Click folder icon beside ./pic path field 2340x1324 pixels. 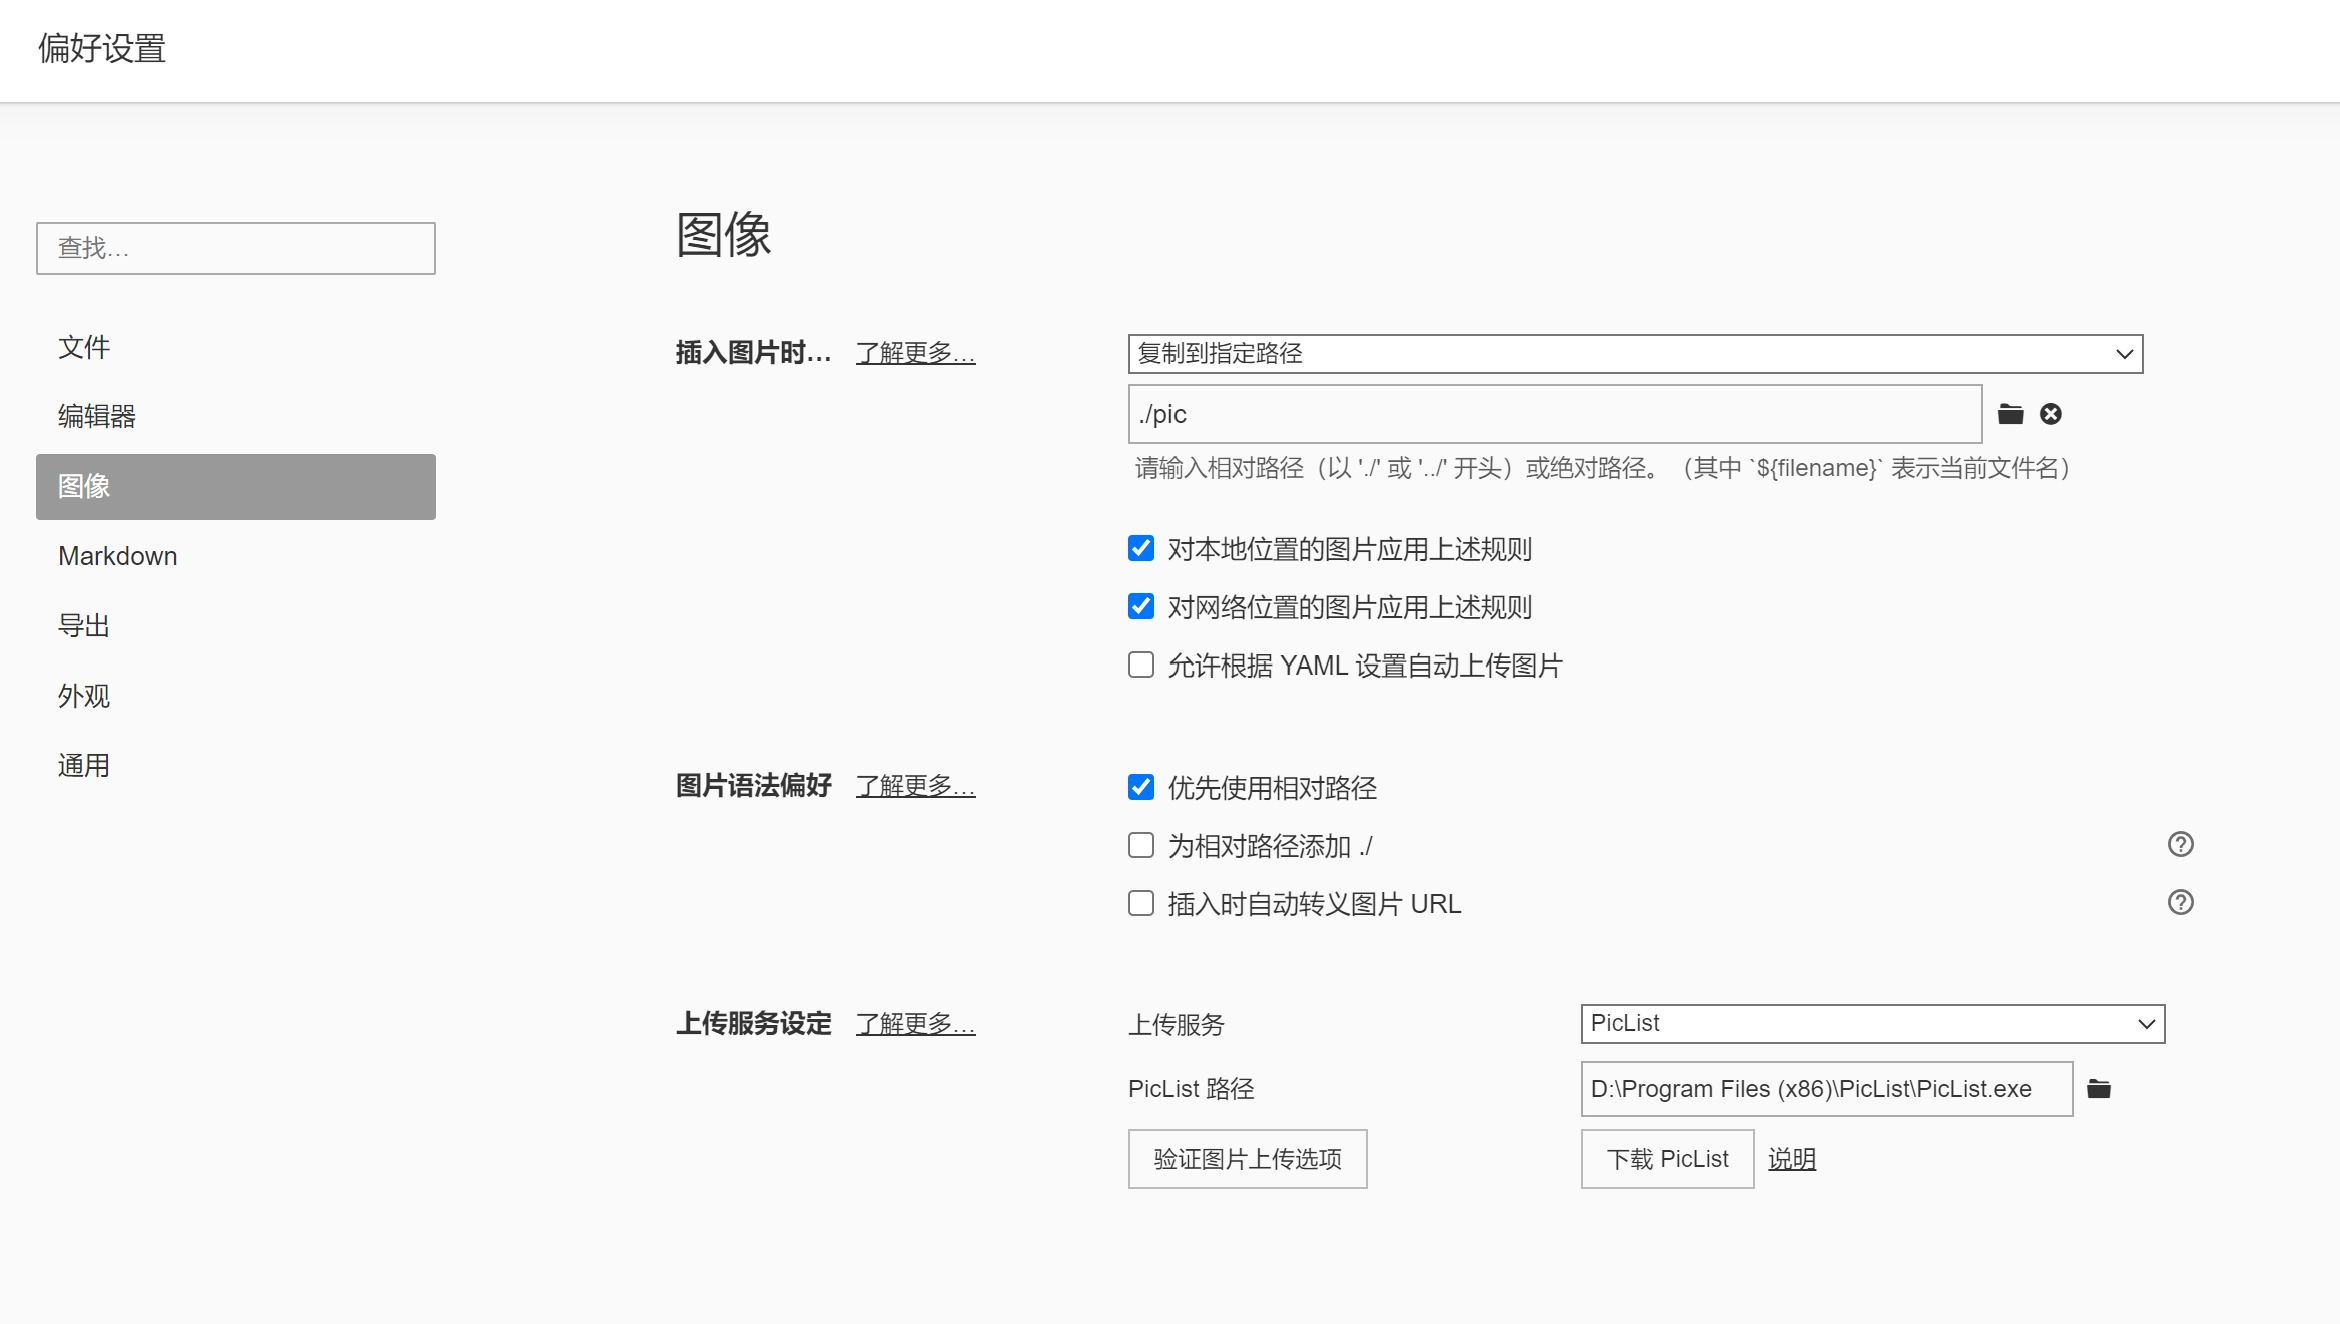2010,414
